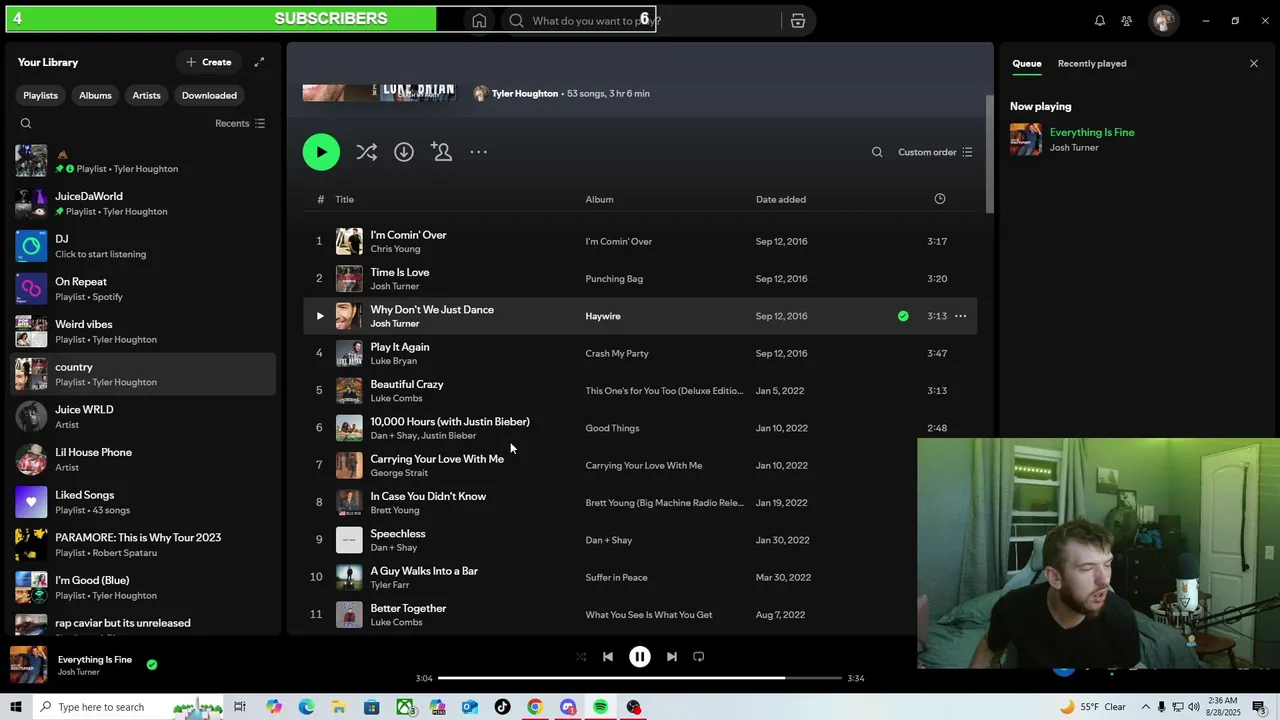Sort the tracklist by the duration clock header
The width and height of the screenshot is (1280, 720).
[x=940, y=199]
